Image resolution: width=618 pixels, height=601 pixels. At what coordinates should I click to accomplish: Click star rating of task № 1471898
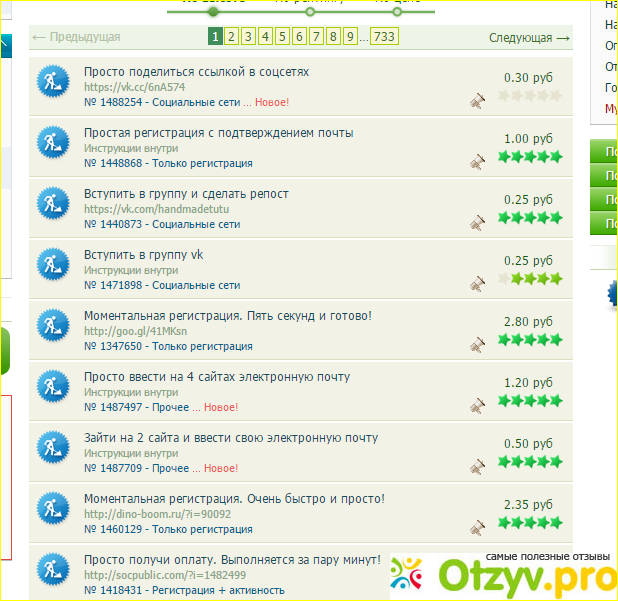point(530,279)
